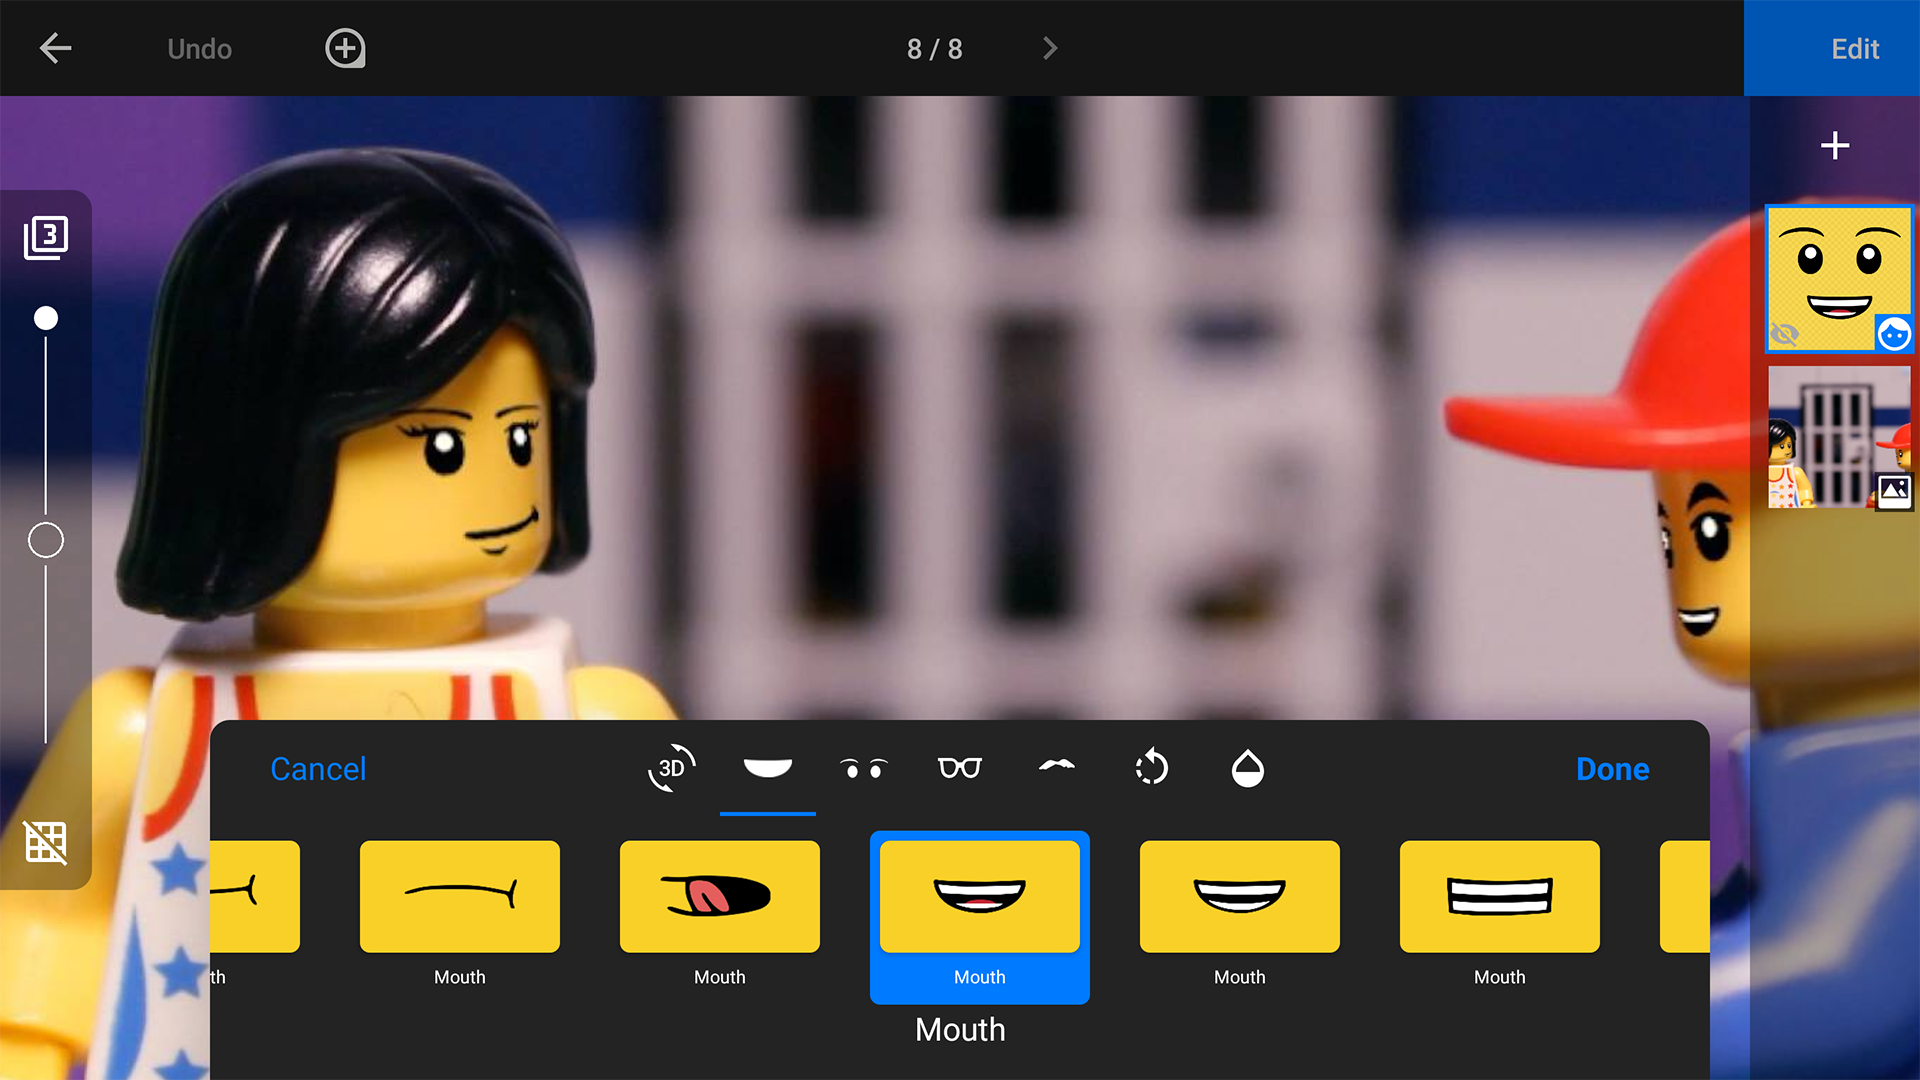The image size is (1920, 1080).
Task: Click the reset rotation icon
Action: coord(1151,768)
